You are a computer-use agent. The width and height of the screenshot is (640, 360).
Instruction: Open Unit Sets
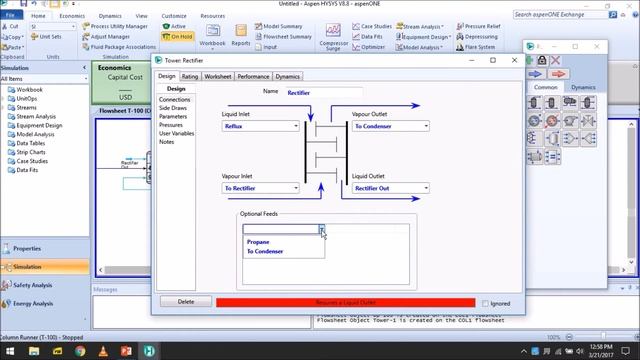pos(46,37)
